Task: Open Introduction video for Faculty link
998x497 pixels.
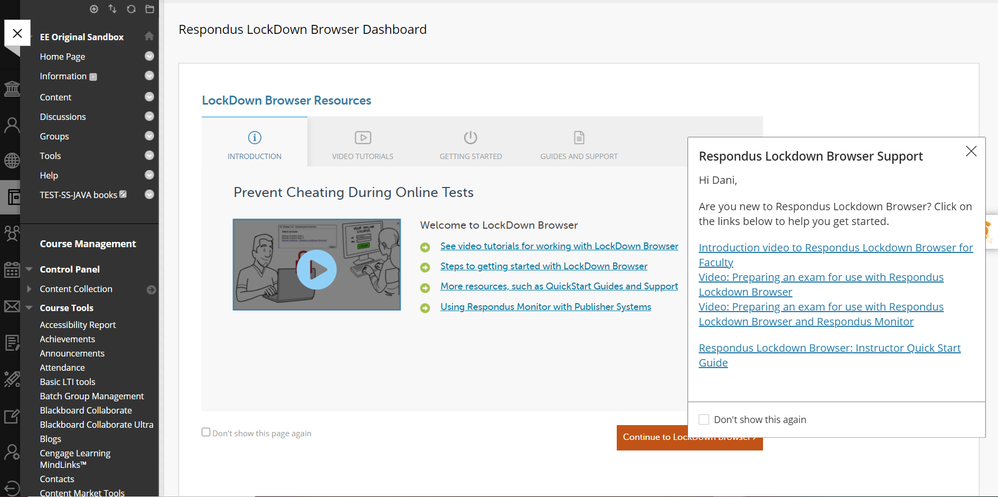Action: pyautogui.click(x=836, y=255)
